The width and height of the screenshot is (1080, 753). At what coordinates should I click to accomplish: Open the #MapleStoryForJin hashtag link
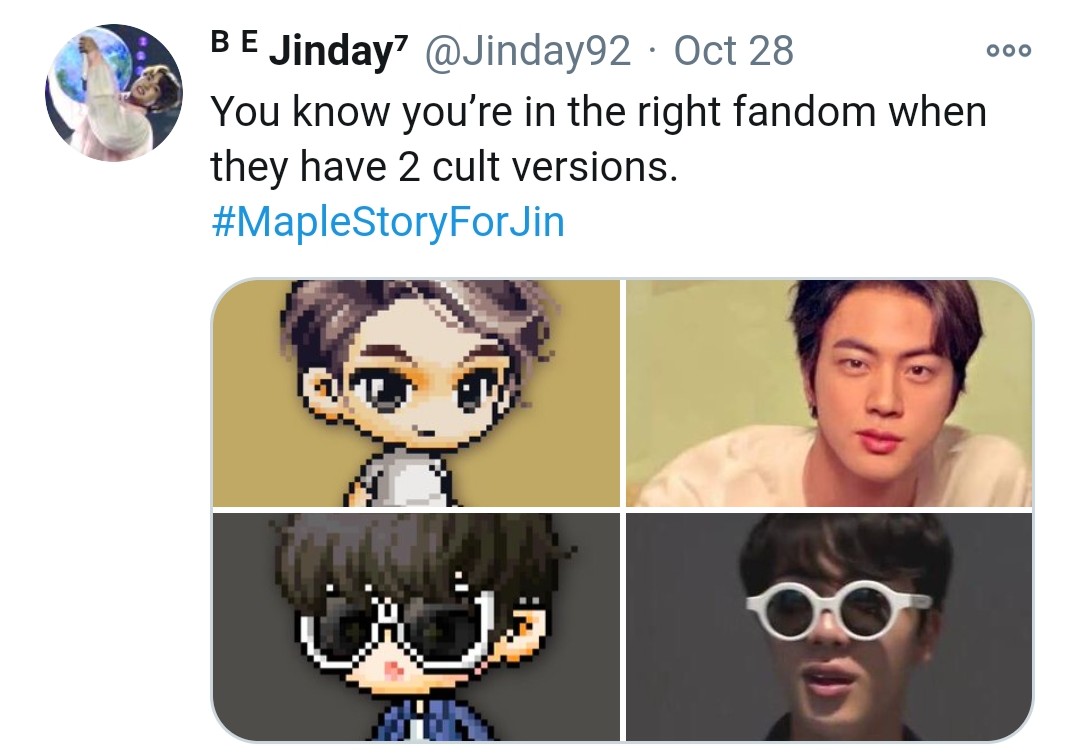click(x=388, y=222)
